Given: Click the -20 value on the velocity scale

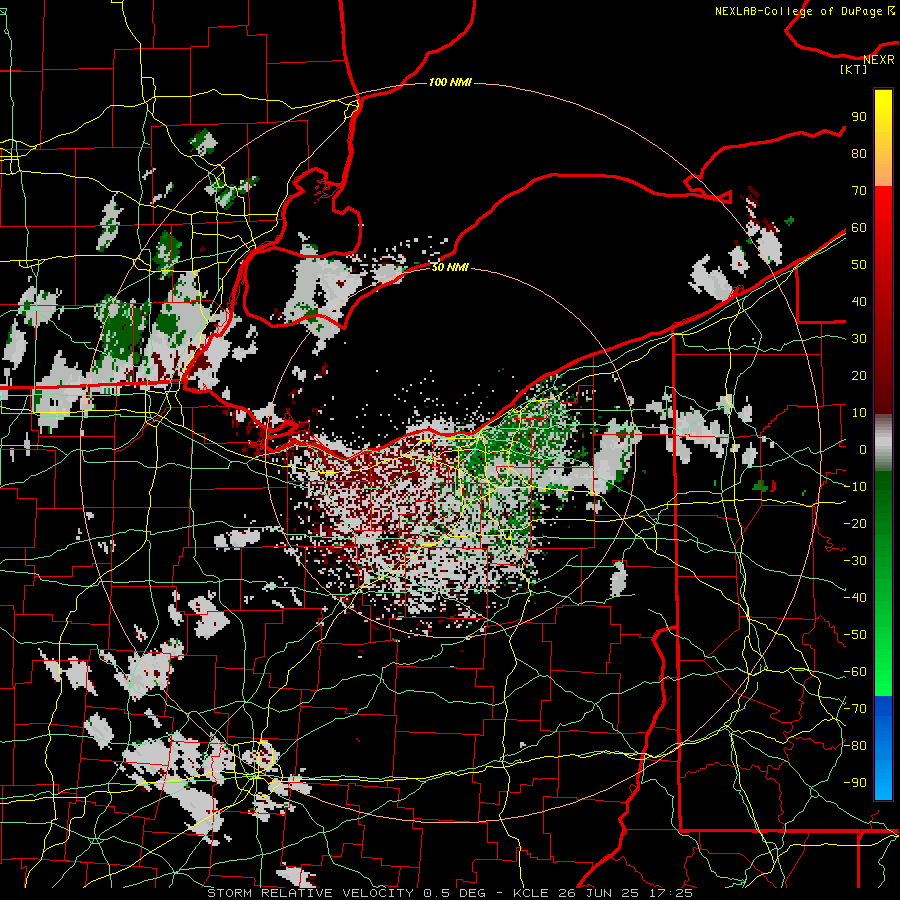Looking at the screenshot, I should (855, 523).
